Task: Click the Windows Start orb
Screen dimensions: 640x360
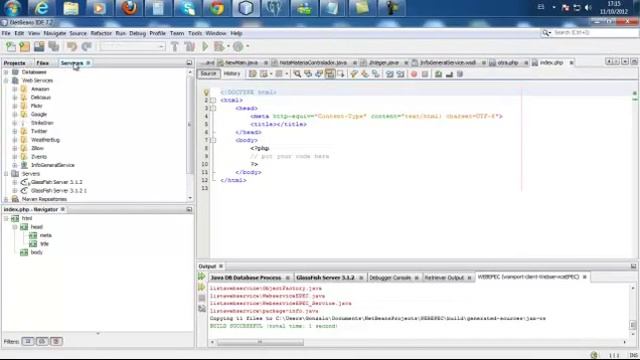Action: coord(12,8)
